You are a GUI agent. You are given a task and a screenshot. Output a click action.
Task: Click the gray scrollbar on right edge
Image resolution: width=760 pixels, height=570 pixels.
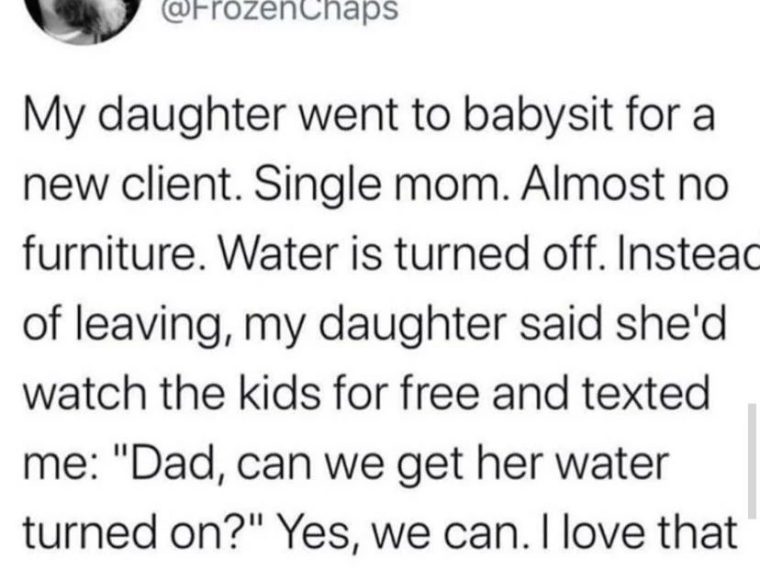pos(752,460)
